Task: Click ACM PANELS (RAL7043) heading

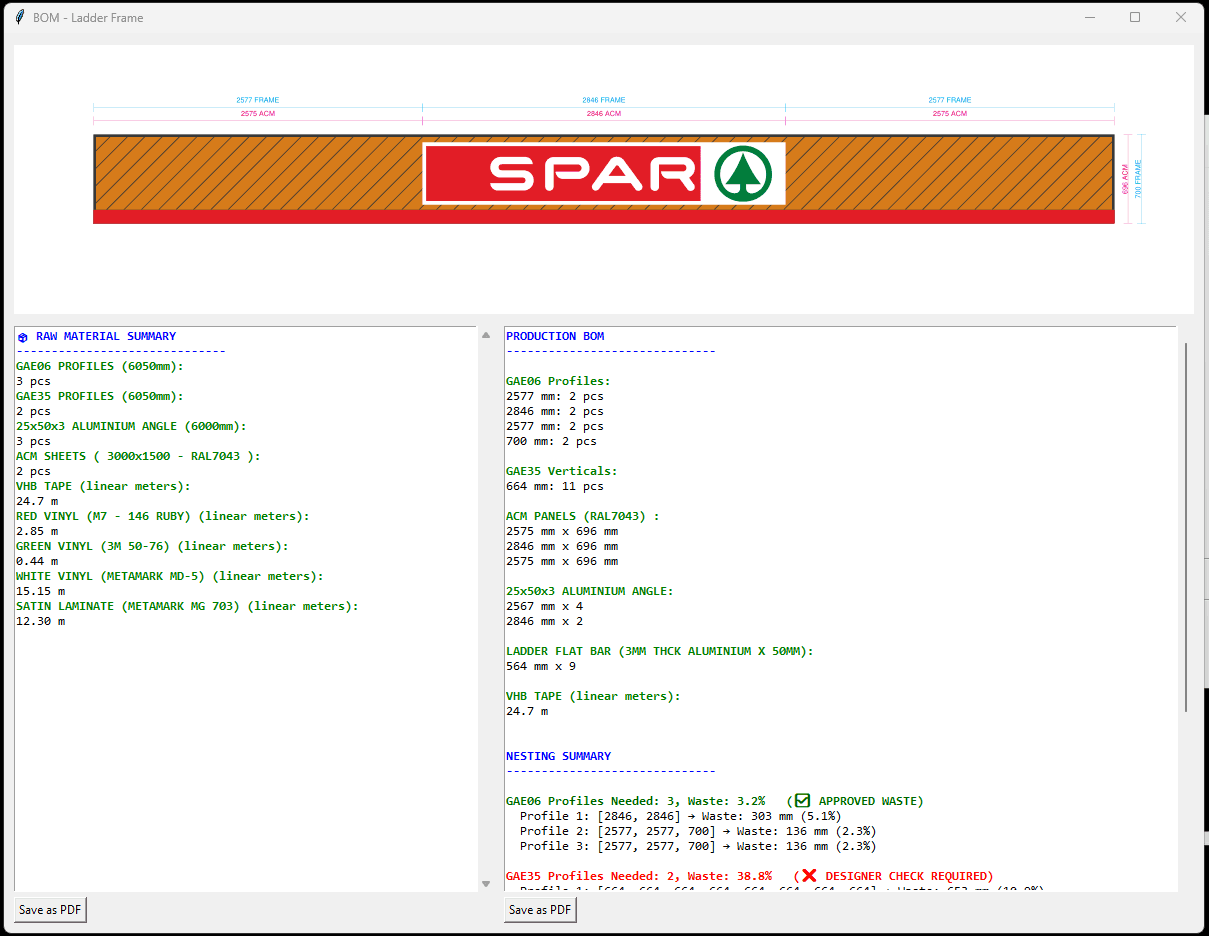Action: [583, 516]
